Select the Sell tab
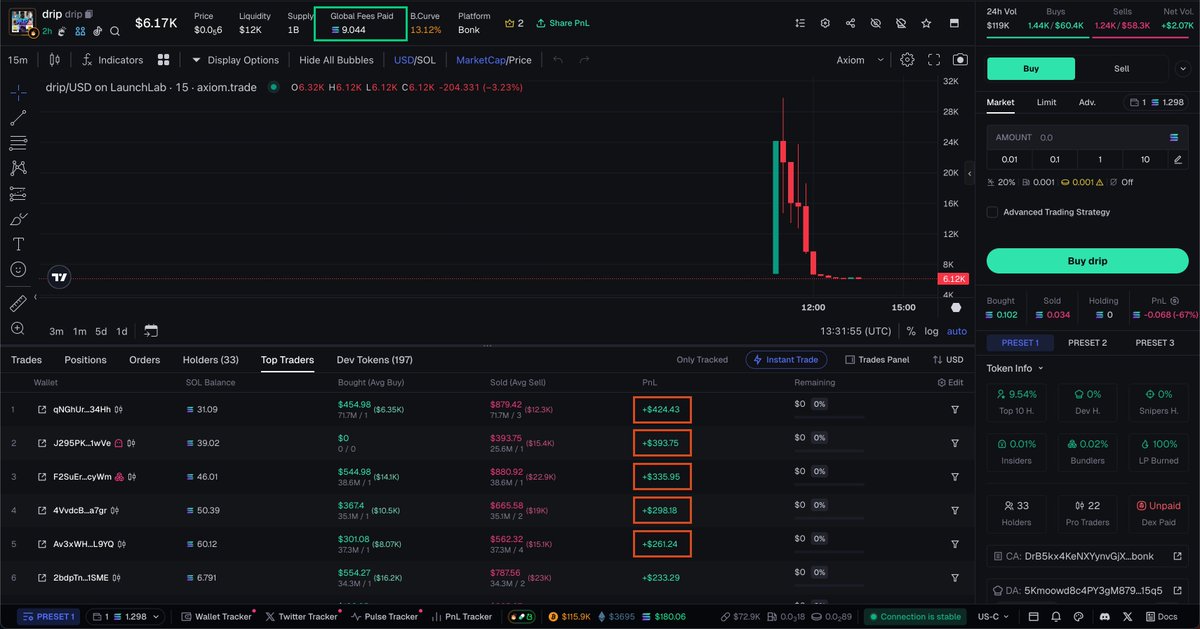1200x629 pixels. 1121,69
